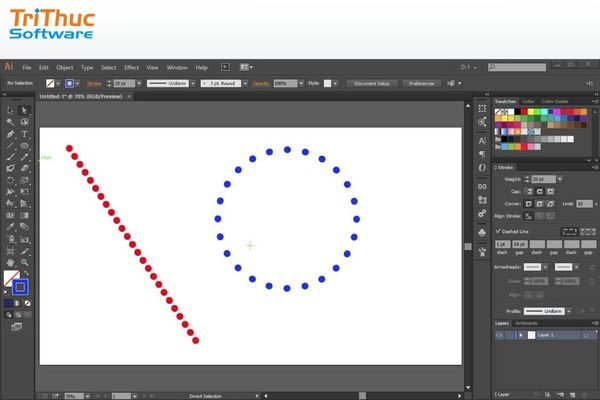Click the swap fill and stroke arrow
This screenshot has height=400, width=600.
(26, 273)
